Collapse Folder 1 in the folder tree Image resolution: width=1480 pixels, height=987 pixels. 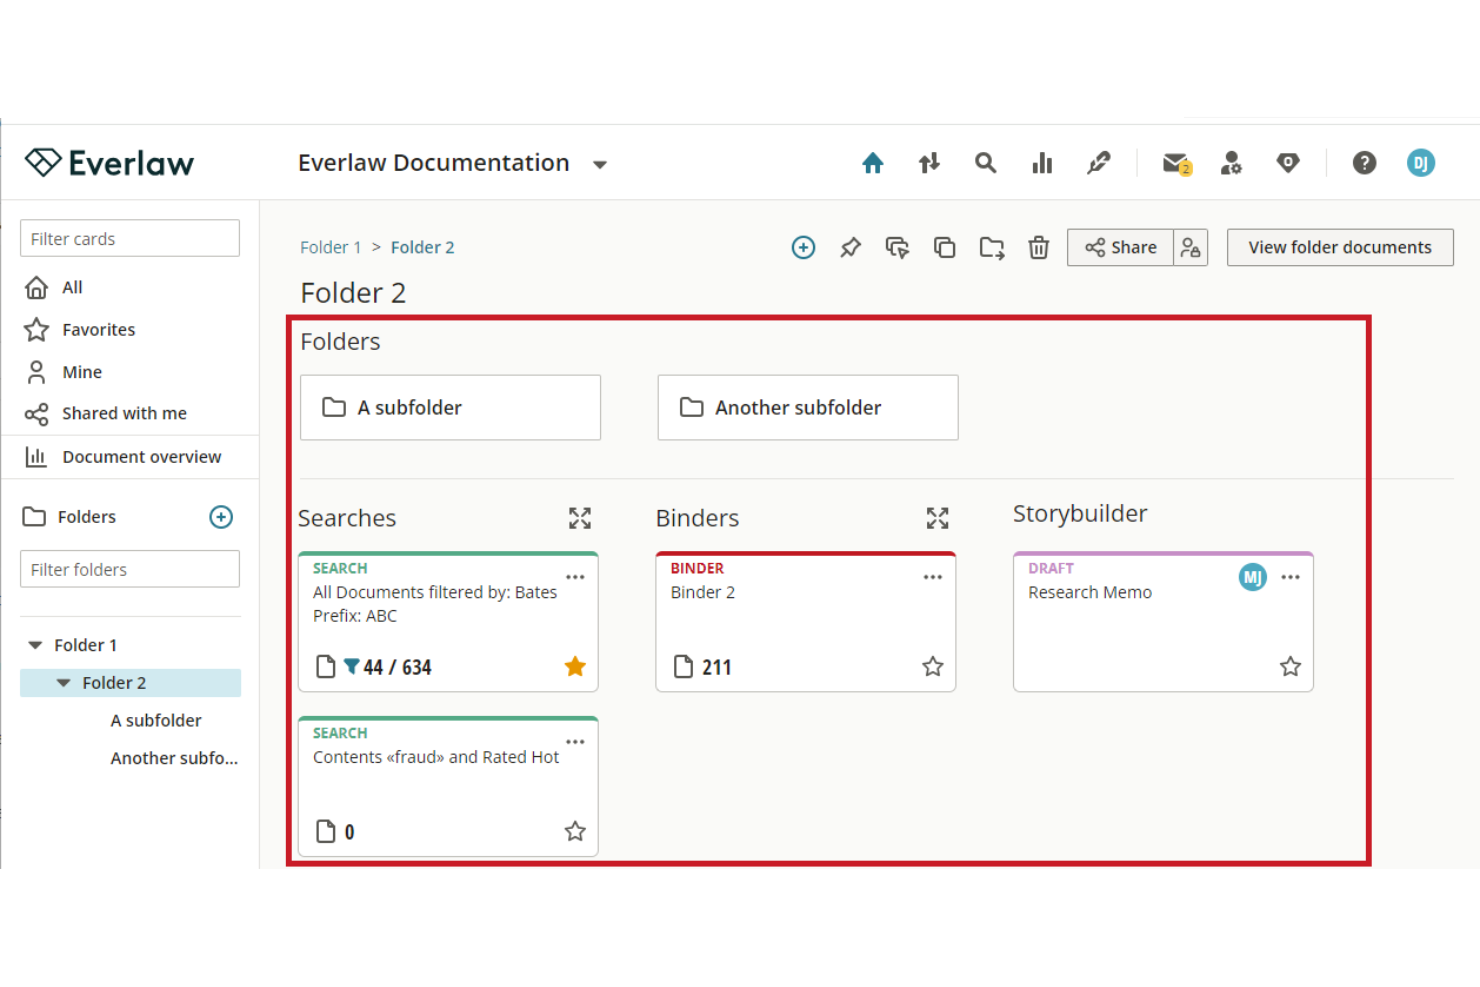pos(36,645)
